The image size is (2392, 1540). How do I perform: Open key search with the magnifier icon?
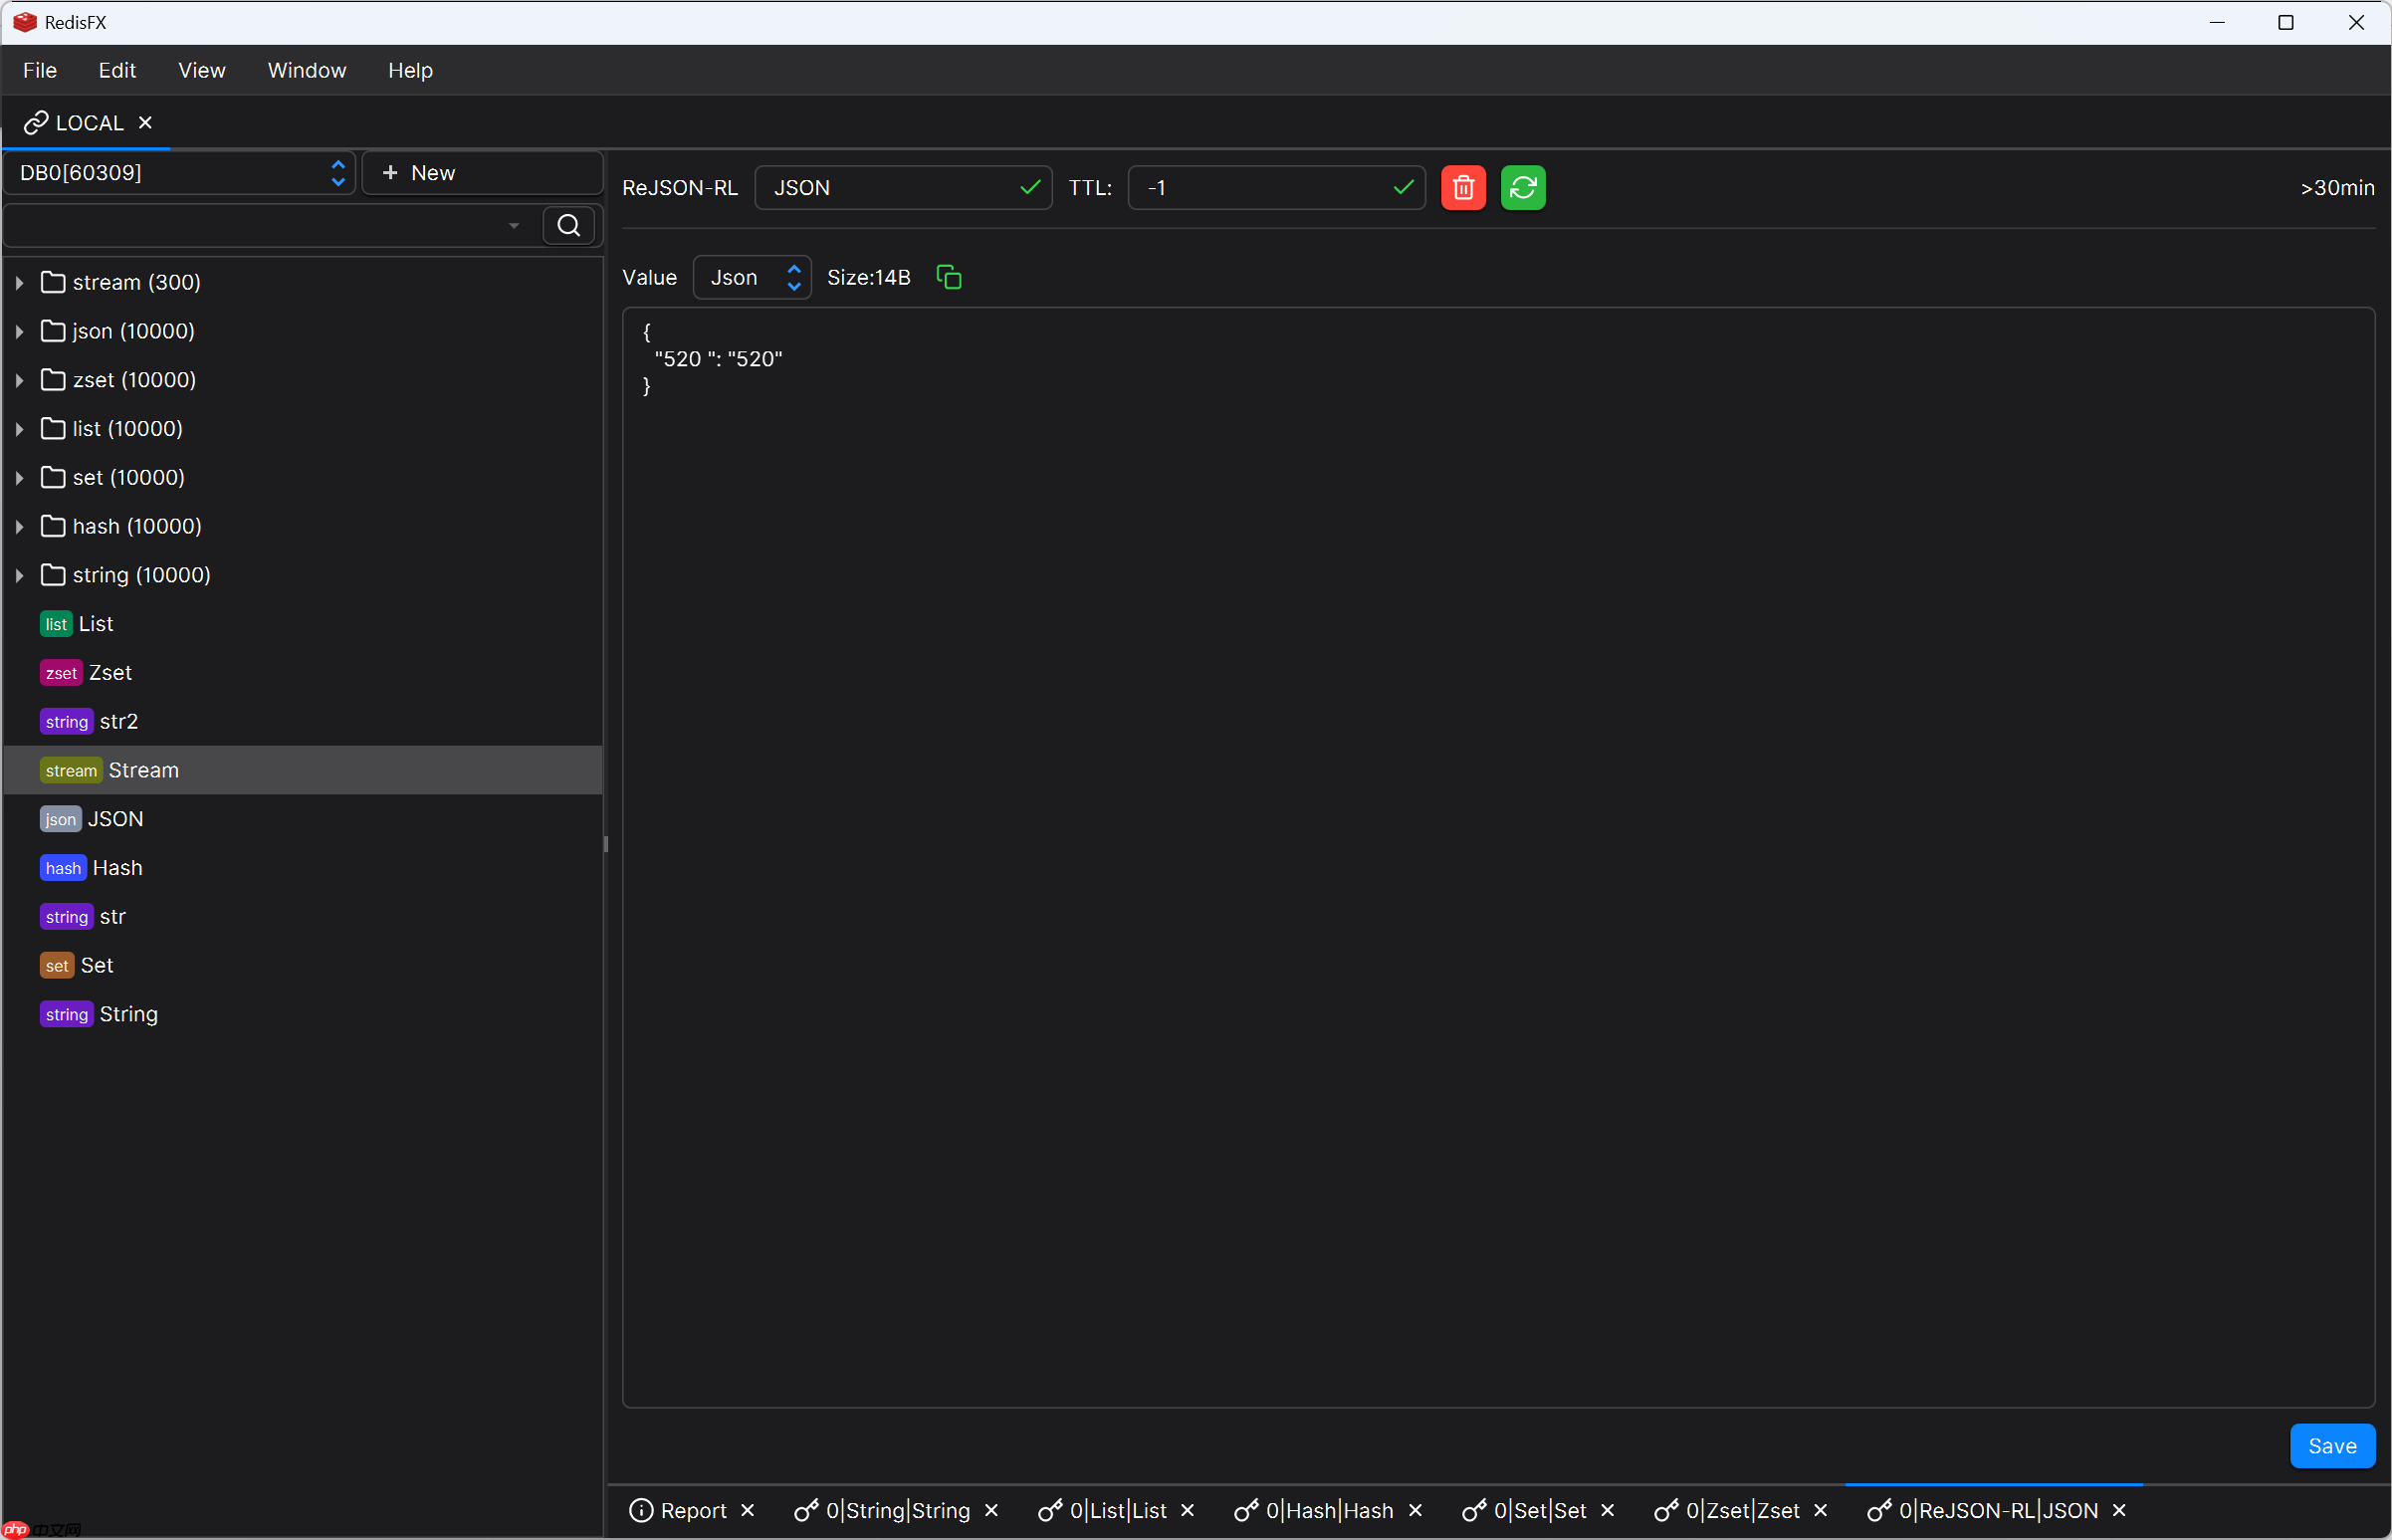pyautogui.click(x=569, y=224)
